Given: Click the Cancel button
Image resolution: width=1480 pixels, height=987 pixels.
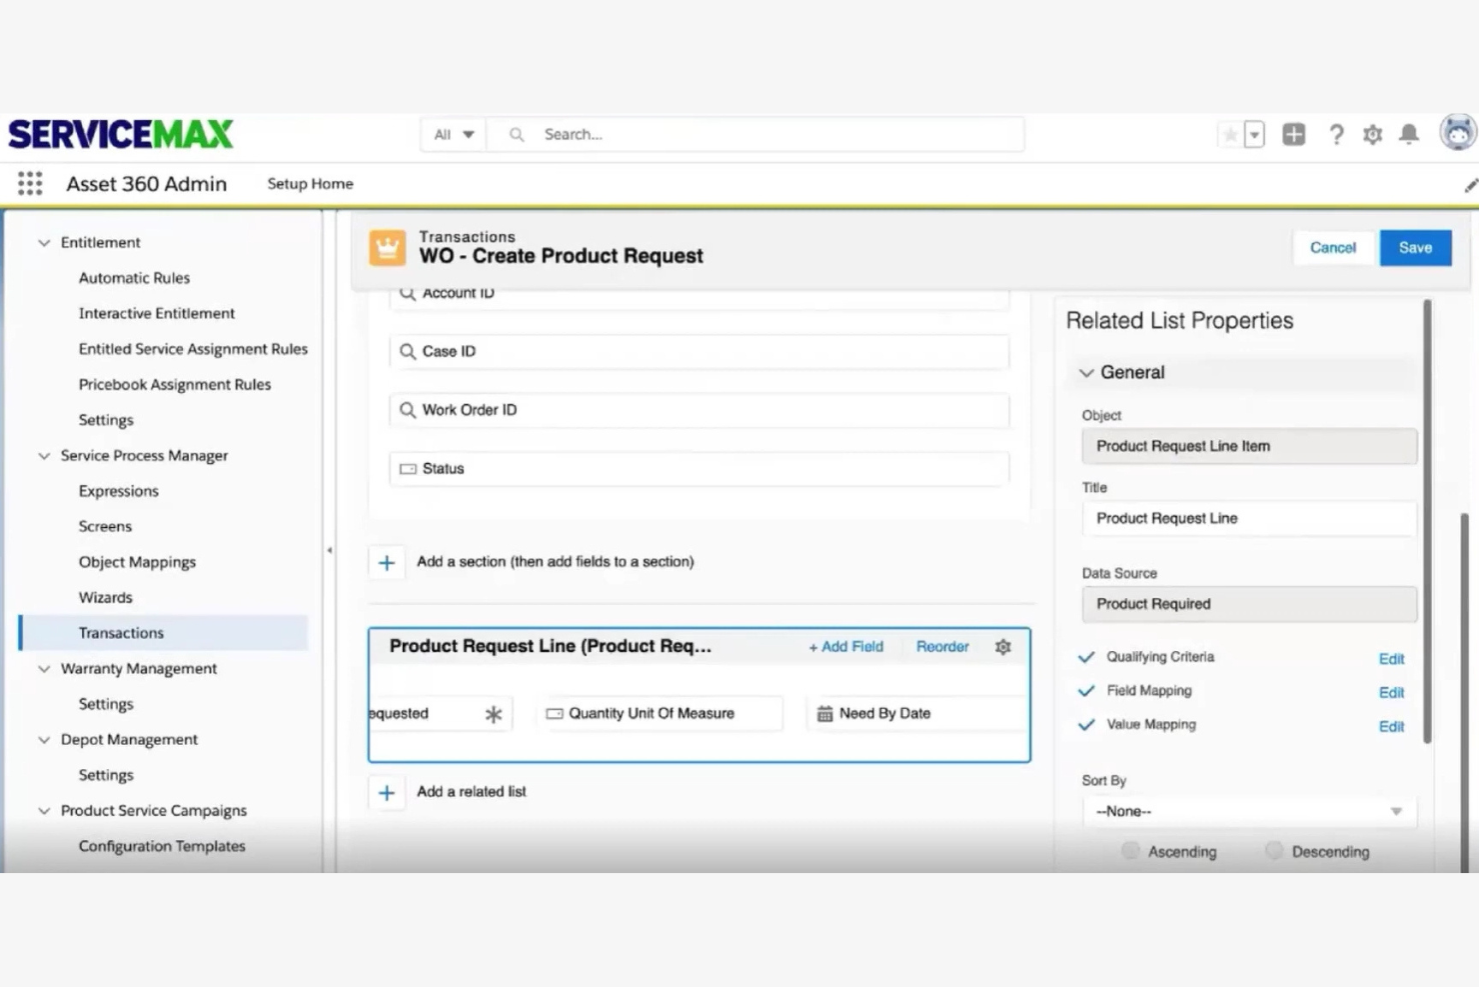Looking at the screenshot, I should 1333,248.
